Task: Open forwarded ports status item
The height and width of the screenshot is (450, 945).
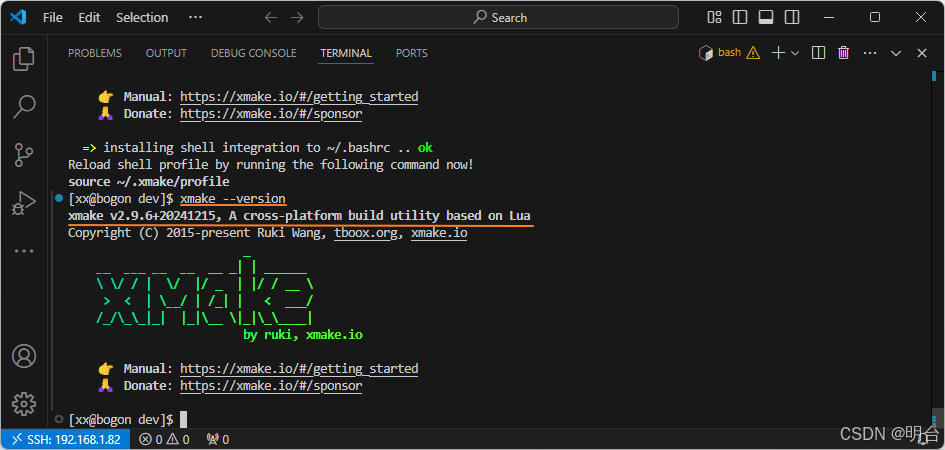Action: [x=218, y=439]
